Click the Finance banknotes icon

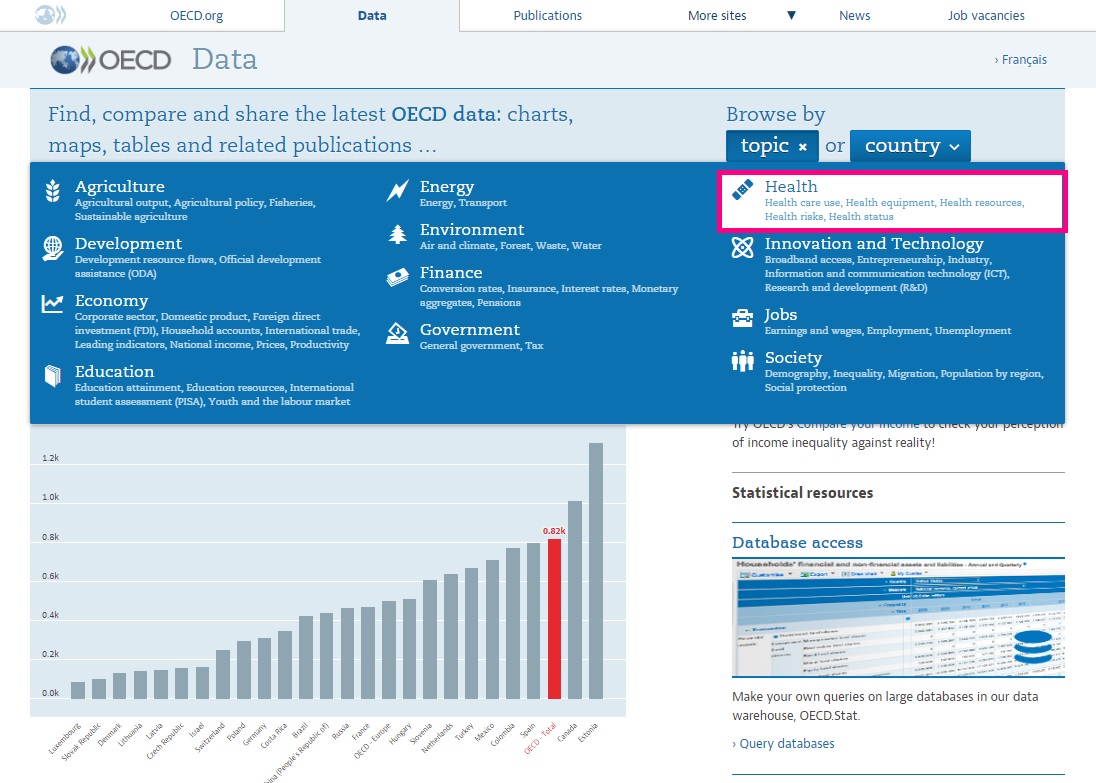pyautogui.click(x=398, y=277)
